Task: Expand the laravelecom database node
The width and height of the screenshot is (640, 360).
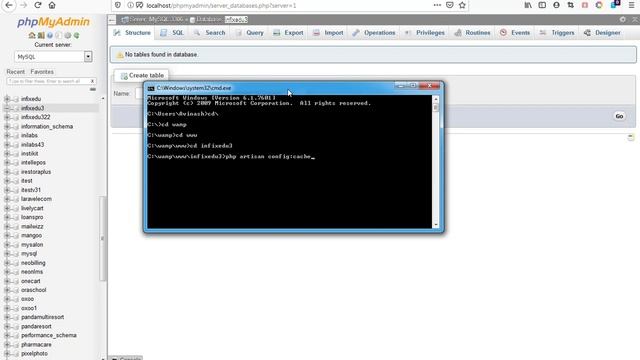Action: [x=7, y=199]
